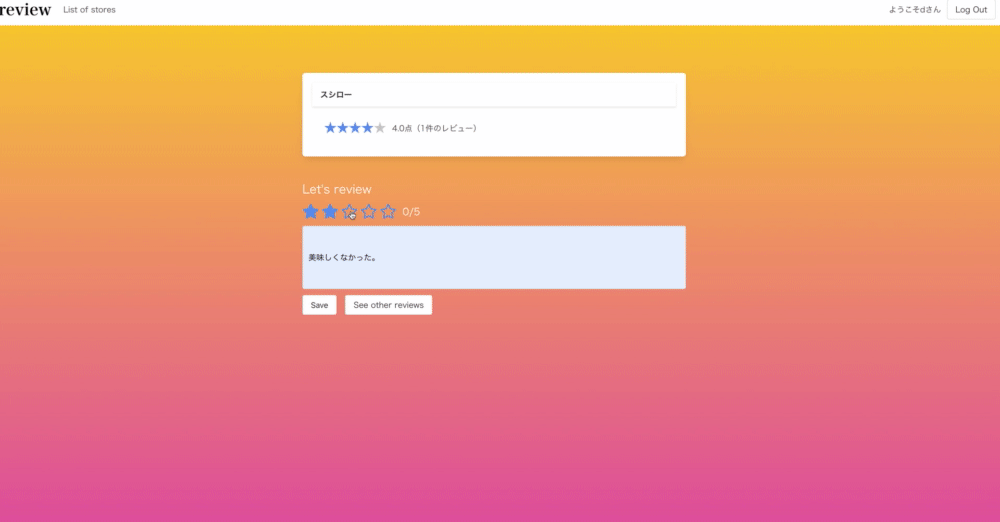Click the Log Out button
This screenshot has height=522, width=1000.
(x=971, y=10)
